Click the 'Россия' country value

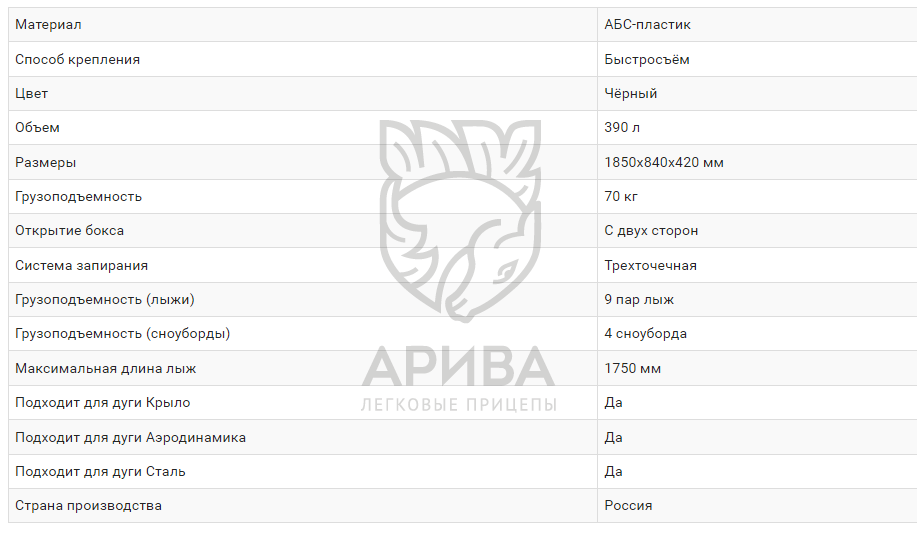point(628,505)
